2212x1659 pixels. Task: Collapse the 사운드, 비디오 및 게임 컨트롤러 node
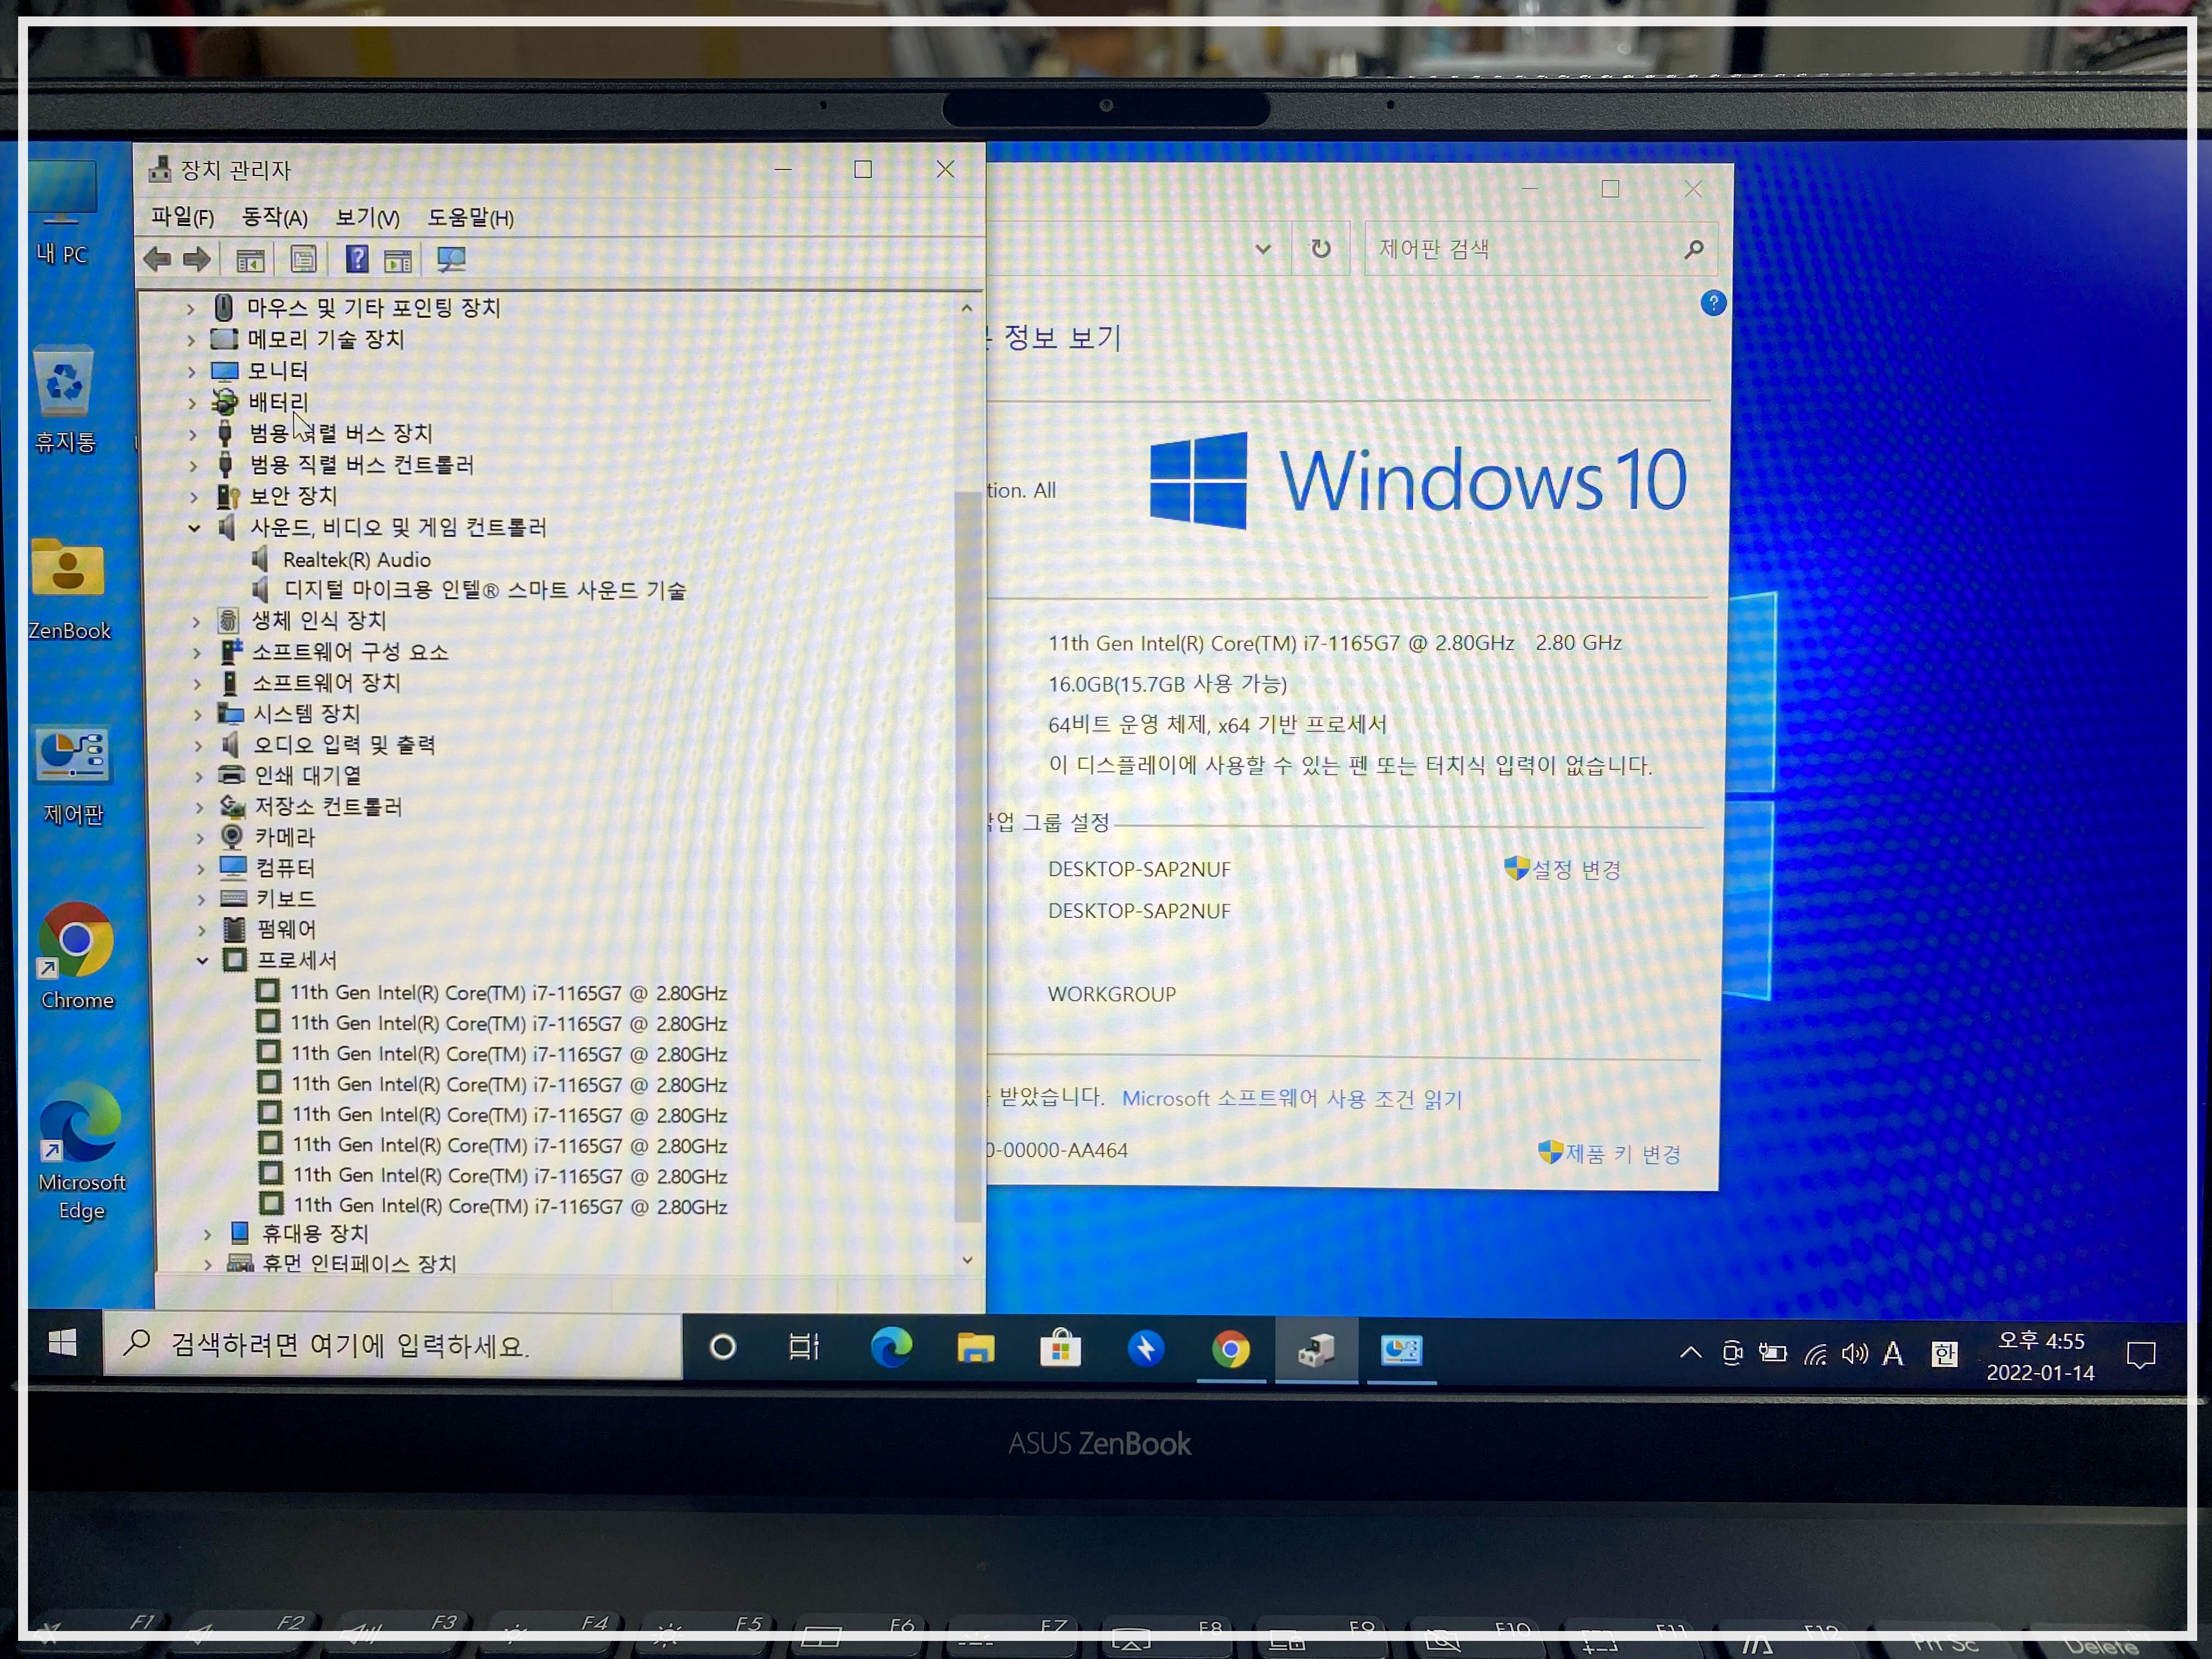(195, 528)
